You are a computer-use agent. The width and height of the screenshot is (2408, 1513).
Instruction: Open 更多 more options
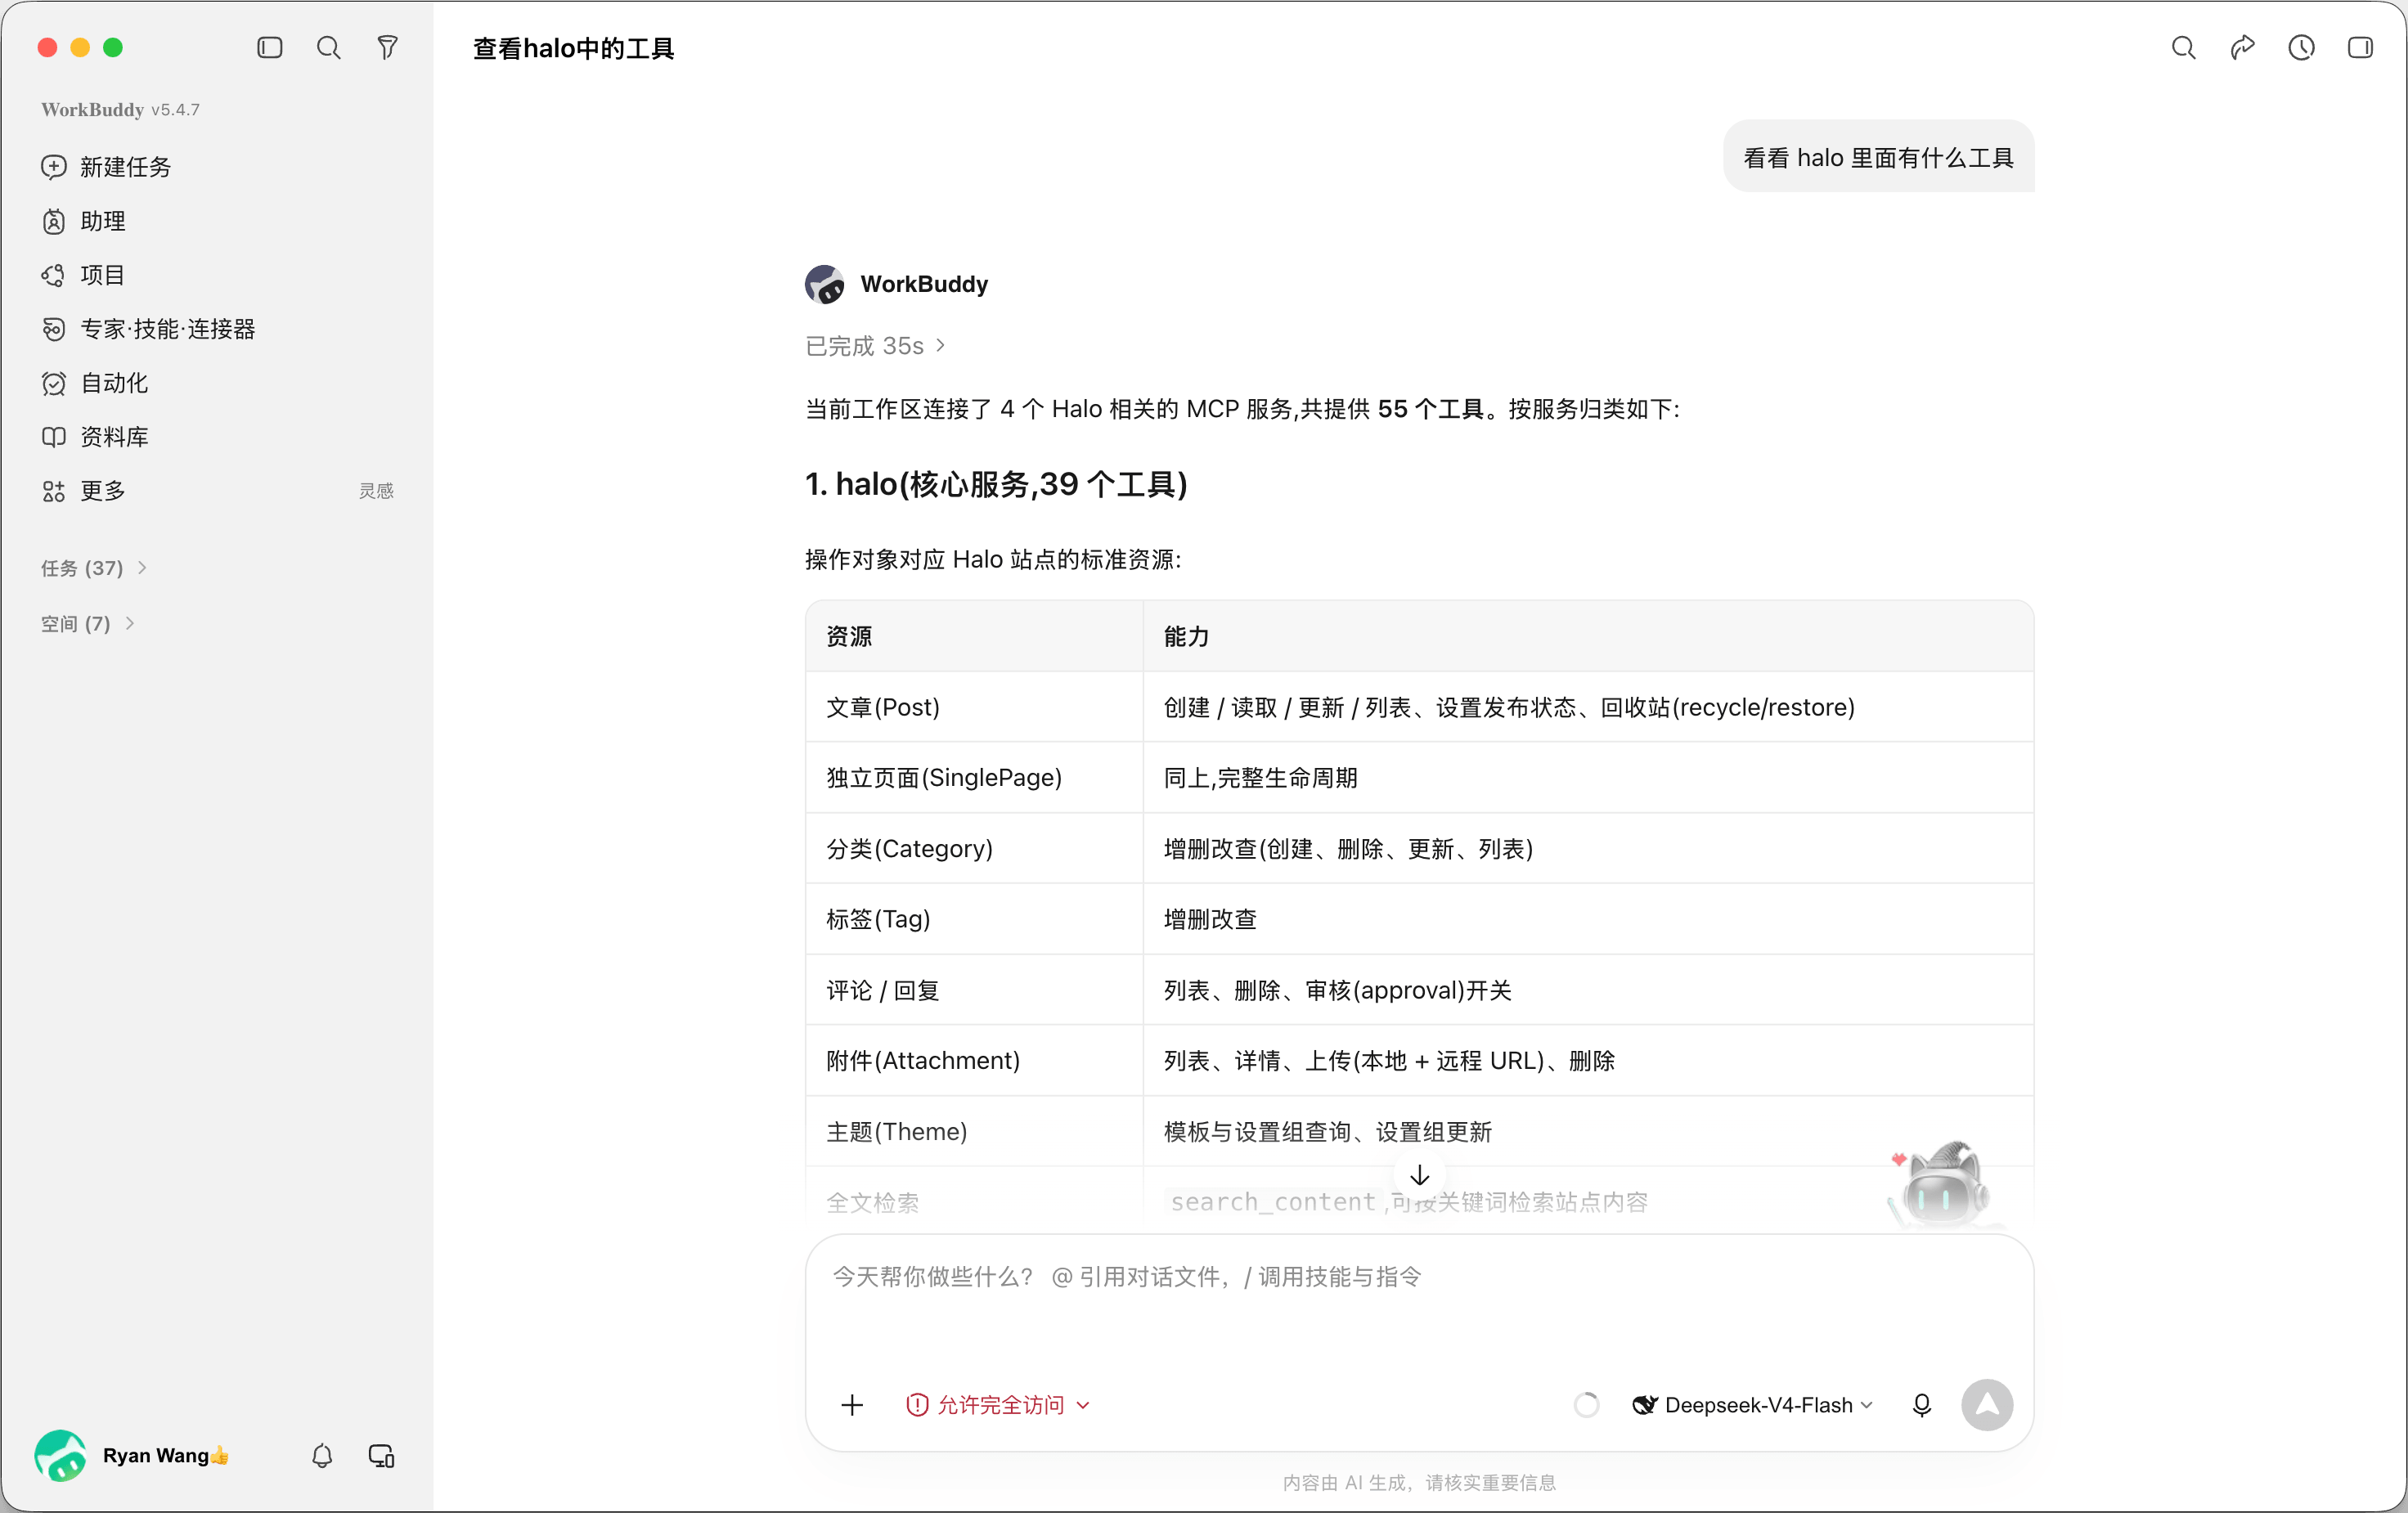click(x=217, y=491)
